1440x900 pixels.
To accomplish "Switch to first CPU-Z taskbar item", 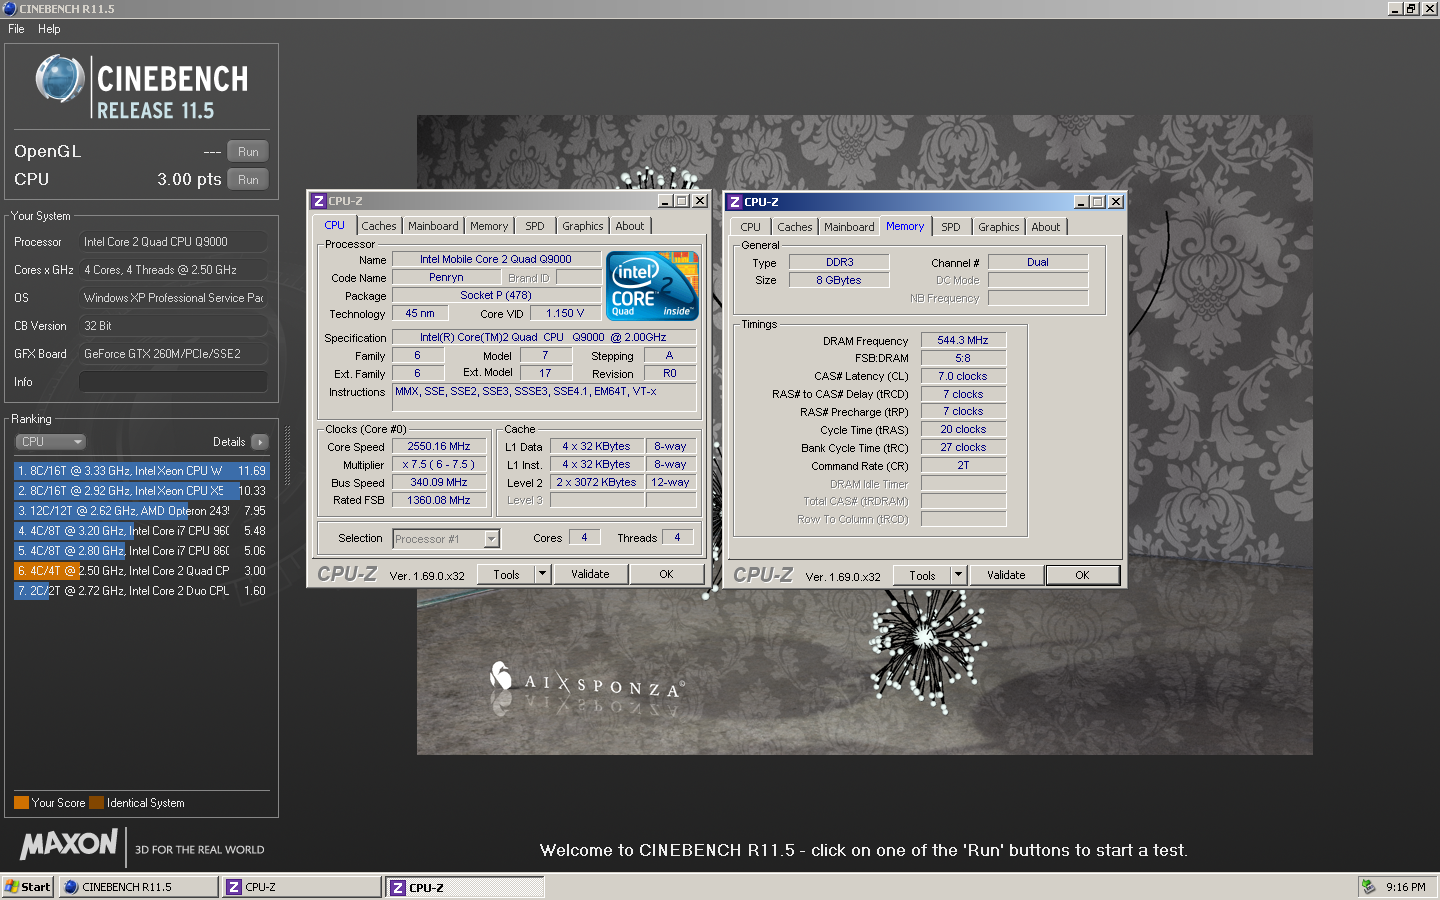I will coord(302,887).
